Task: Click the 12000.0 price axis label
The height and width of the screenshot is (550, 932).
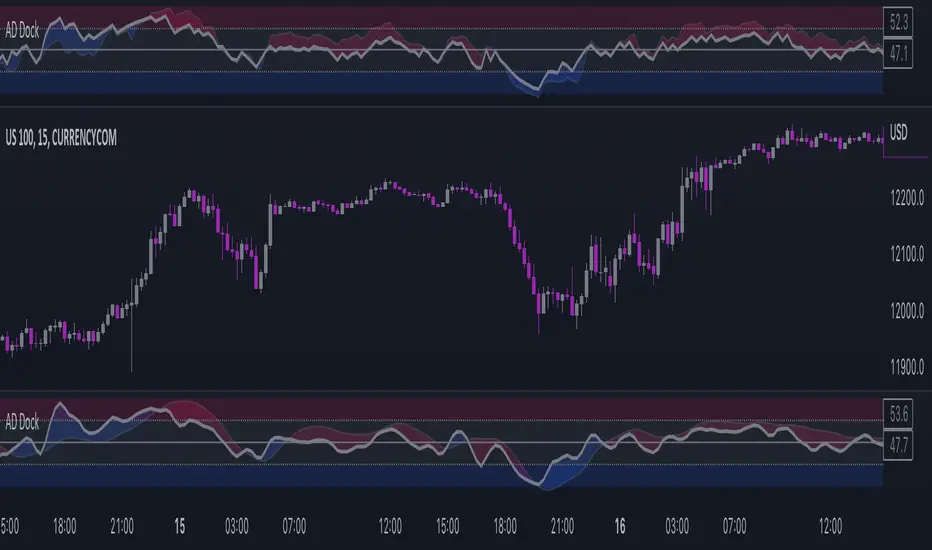Action: coord(907,310)
